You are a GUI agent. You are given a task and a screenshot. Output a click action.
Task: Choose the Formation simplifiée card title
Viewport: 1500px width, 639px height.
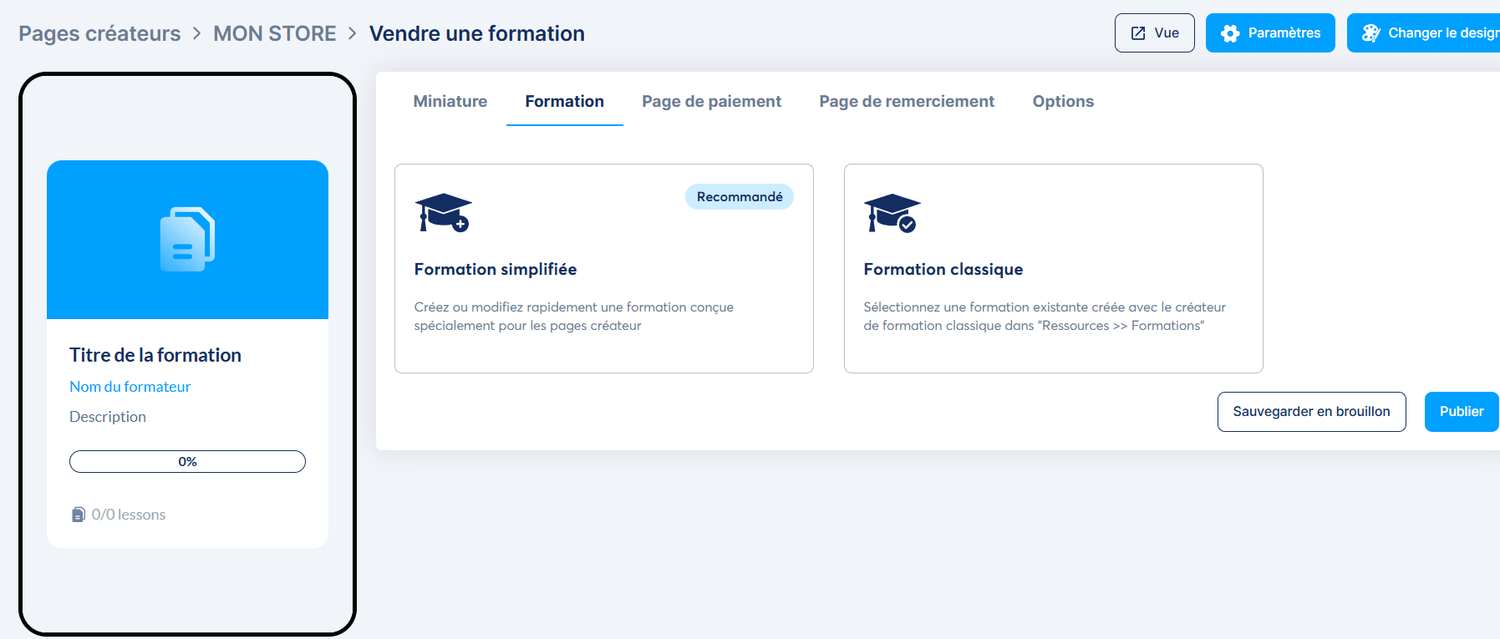(x=495, y=269)
